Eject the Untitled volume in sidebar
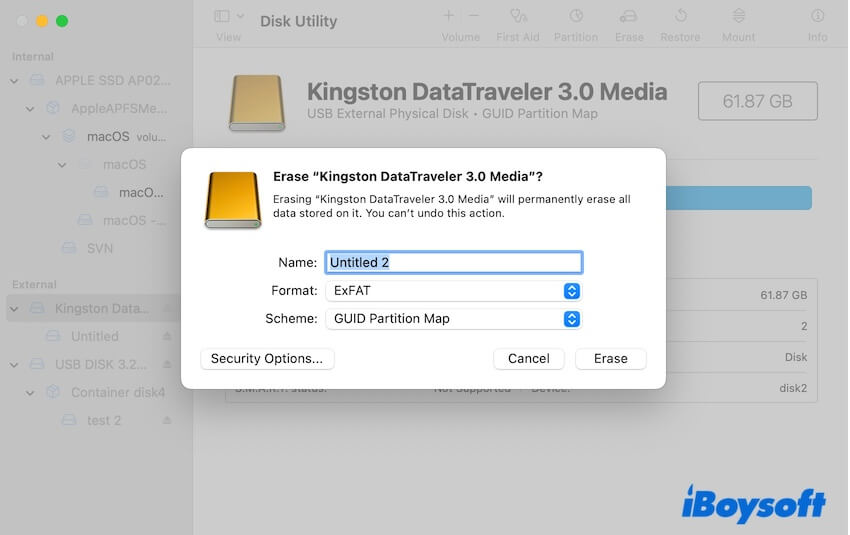Screen dimensions: 850x535 point(167,337)
